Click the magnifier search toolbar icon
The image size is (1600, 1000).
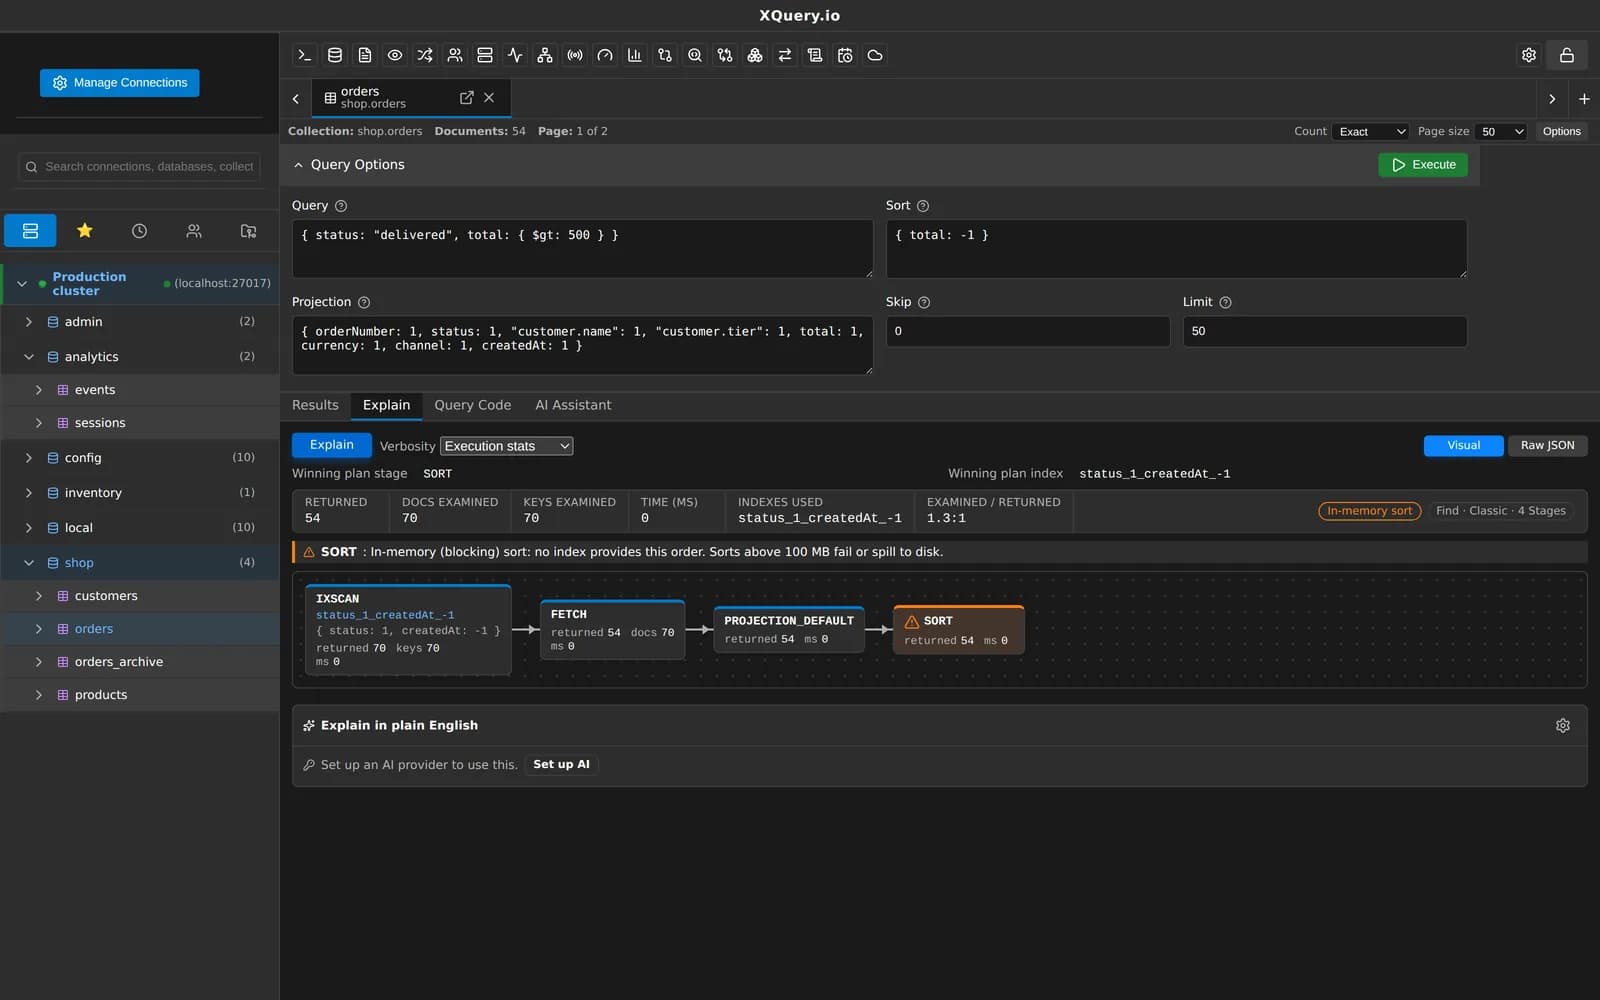tap(695, 55)
